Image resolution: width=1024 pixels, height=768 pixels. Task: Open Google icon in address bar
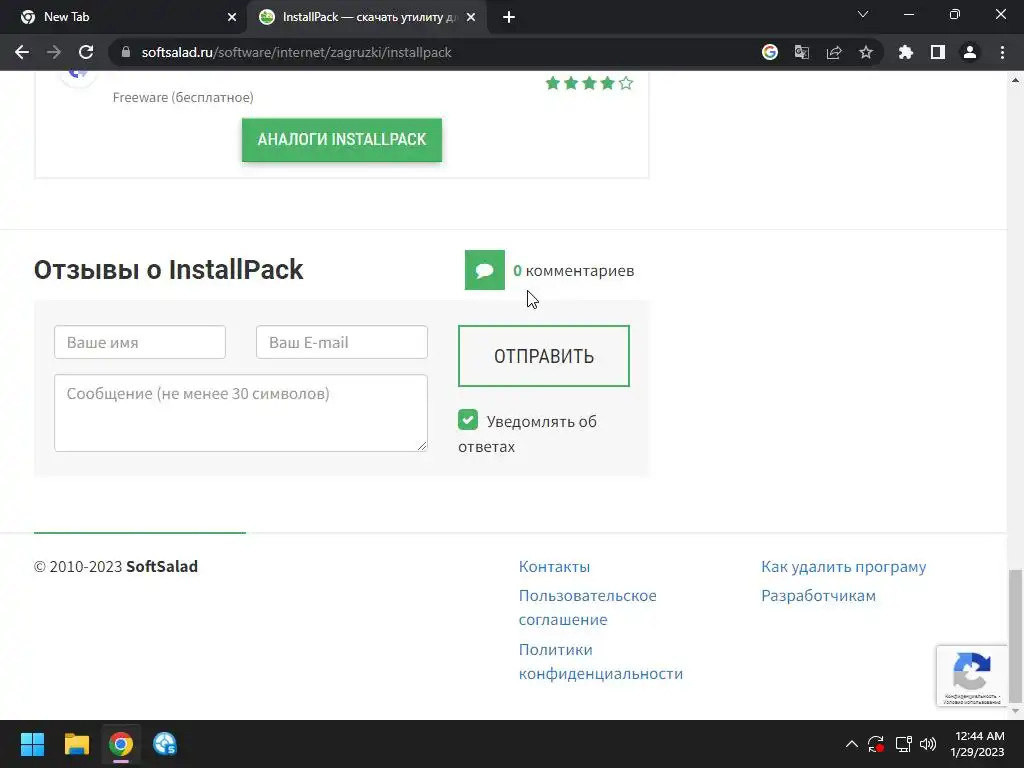(770, 52)
